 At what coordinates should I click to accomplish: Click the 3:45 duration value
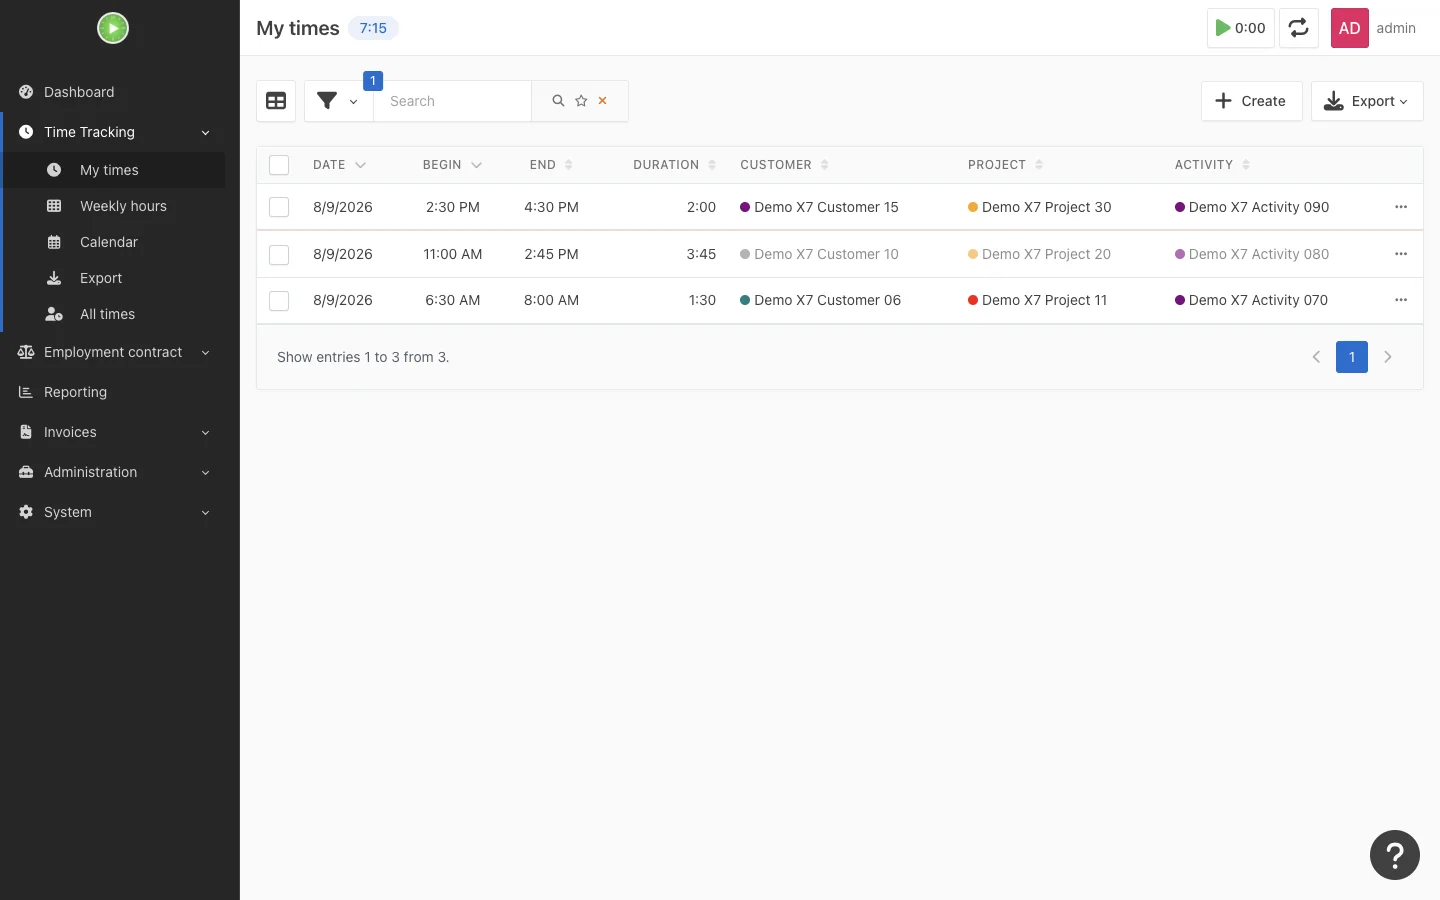coord(701,254)
